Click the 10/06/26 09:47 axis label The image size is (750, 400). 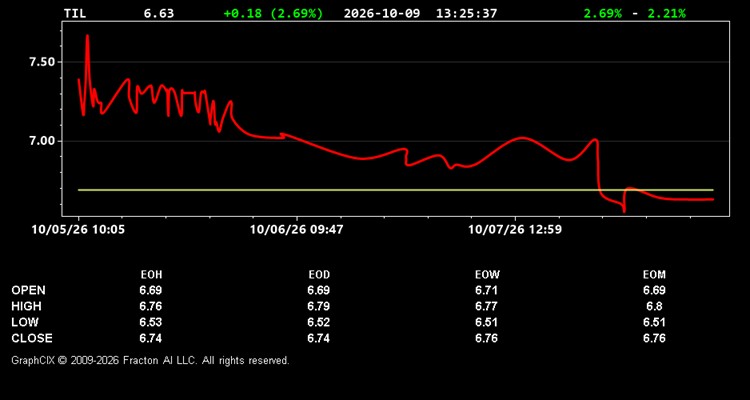point(297,230)
